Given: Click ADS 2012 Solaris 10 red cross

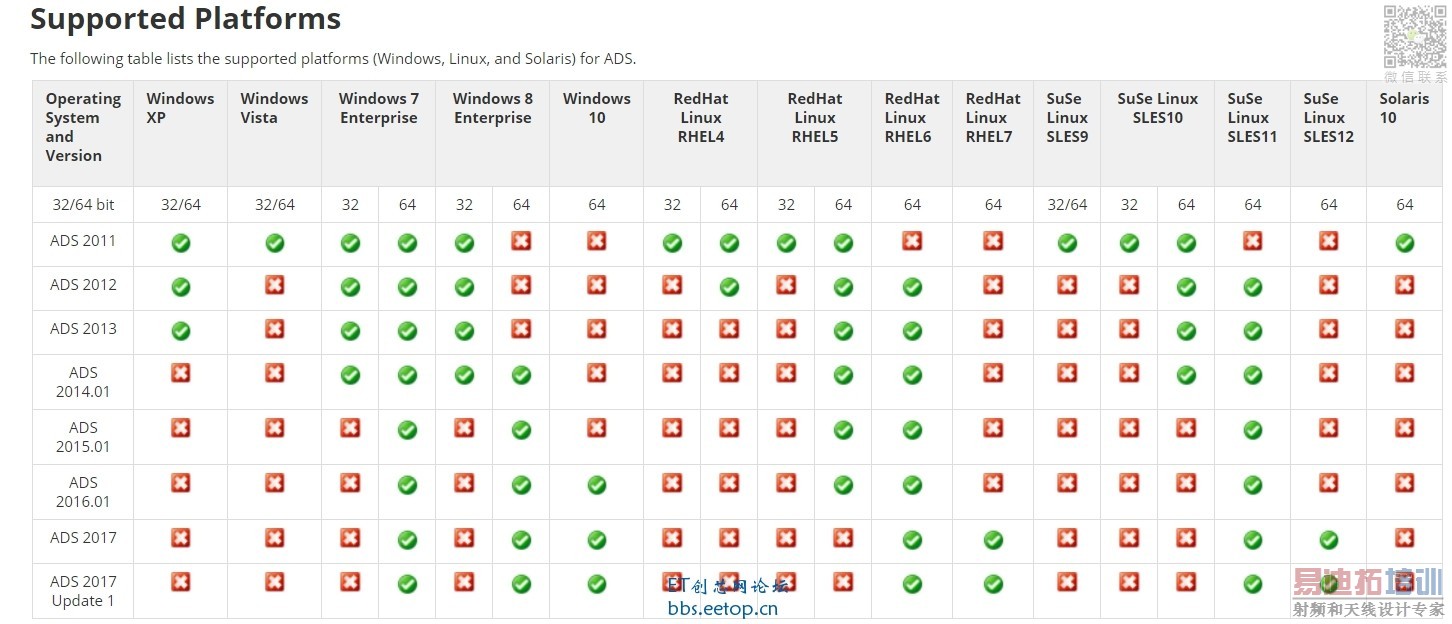Looking at the screenshot, I should tap(1405, 286).
